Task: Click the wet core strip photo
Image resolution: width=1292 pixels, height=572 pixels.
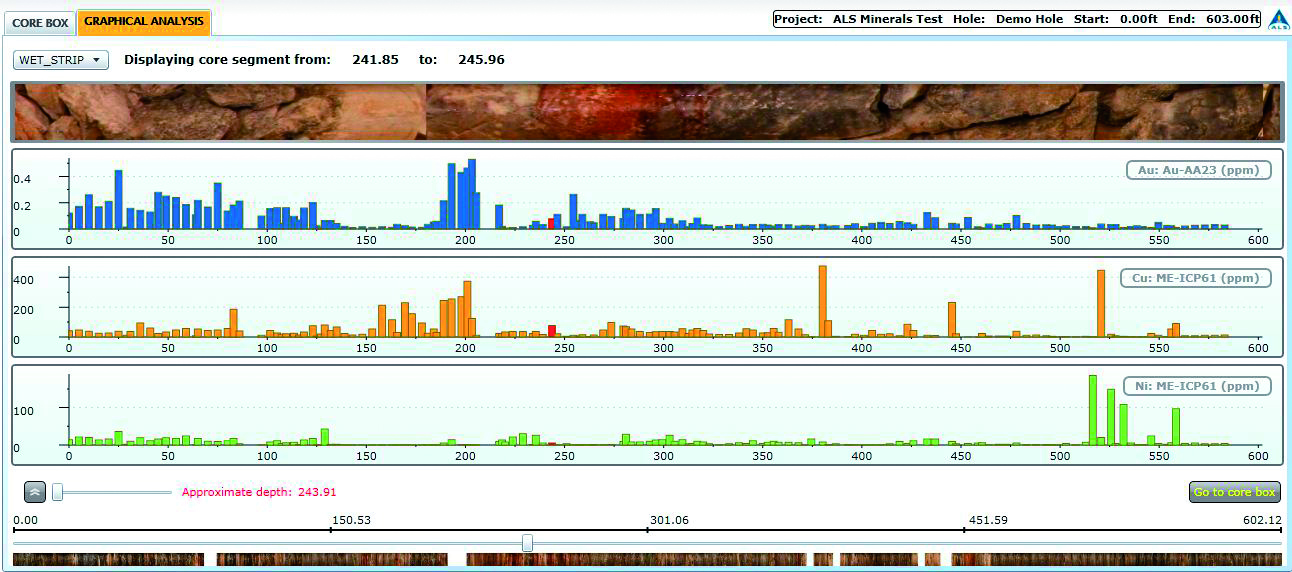Action: coord(646,112)
